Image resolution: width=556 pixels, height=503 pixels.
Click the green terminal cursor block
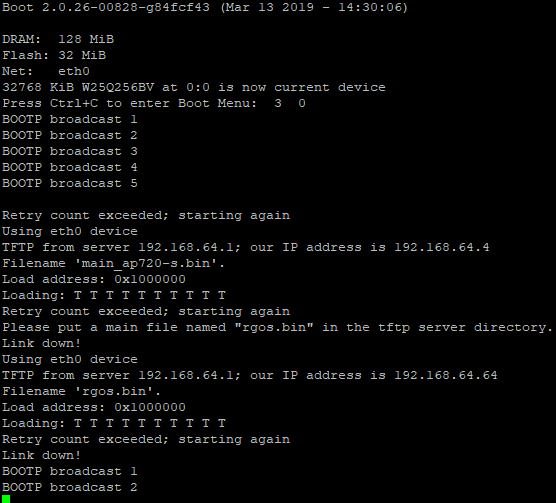(x=6, y=499)
